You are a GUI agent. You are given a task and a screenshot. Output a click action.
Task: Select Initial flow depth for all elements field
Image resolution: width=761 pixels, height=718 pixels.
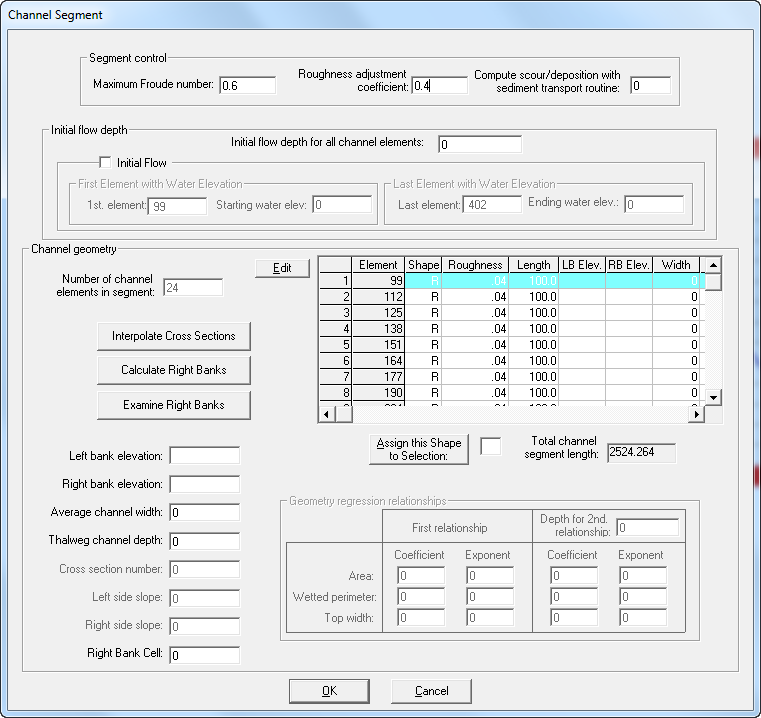tap(479, 144)
